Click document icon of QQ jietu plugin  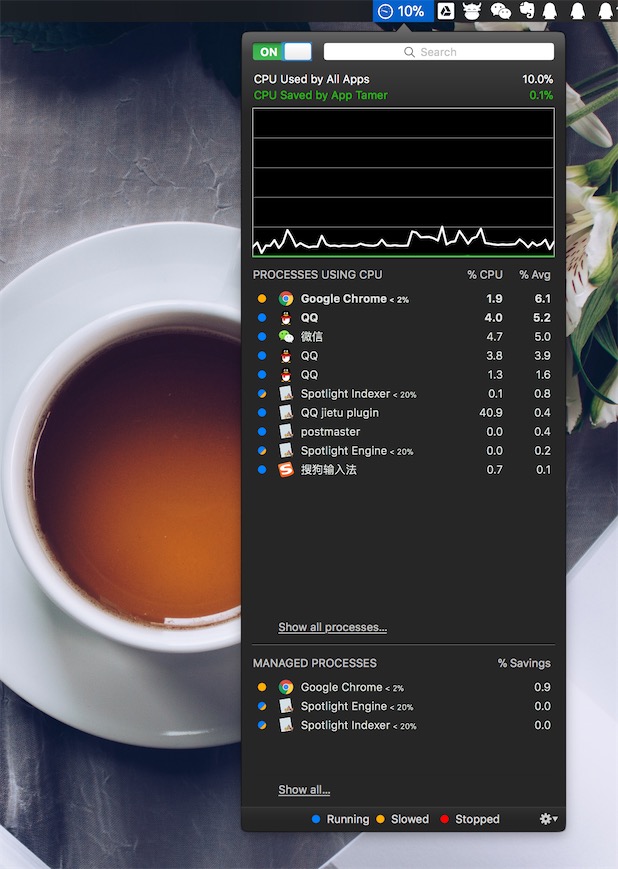click(285, 412)
